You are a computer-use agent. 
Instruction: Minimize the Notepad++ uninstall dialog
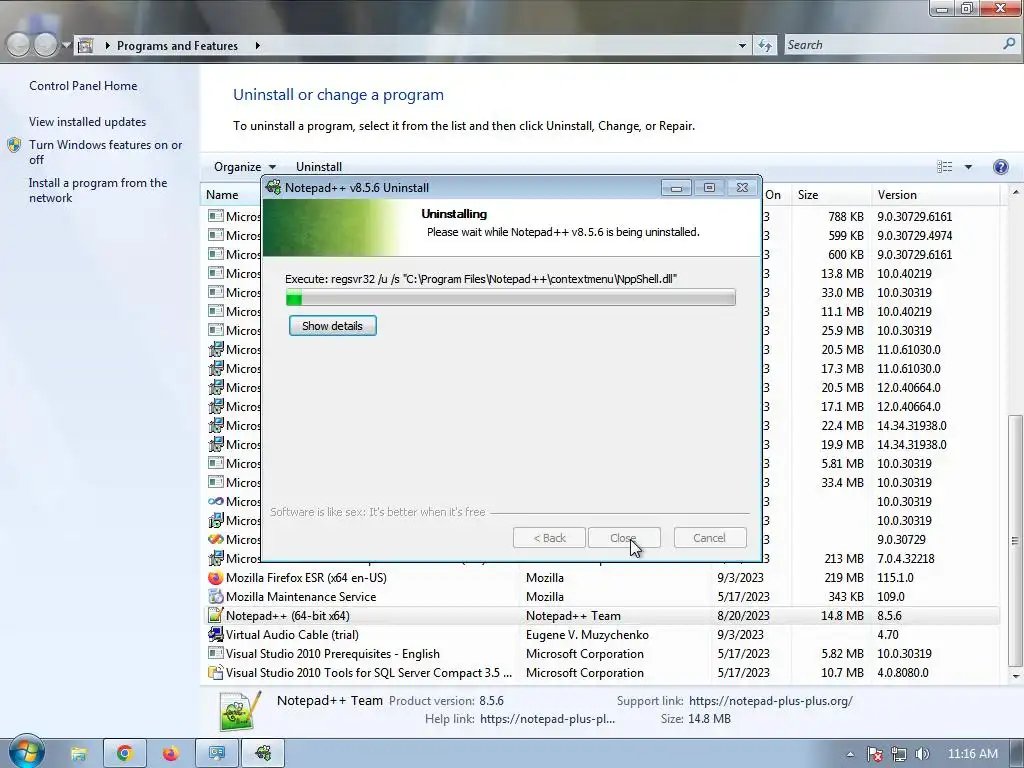click(x=676, y=188)
